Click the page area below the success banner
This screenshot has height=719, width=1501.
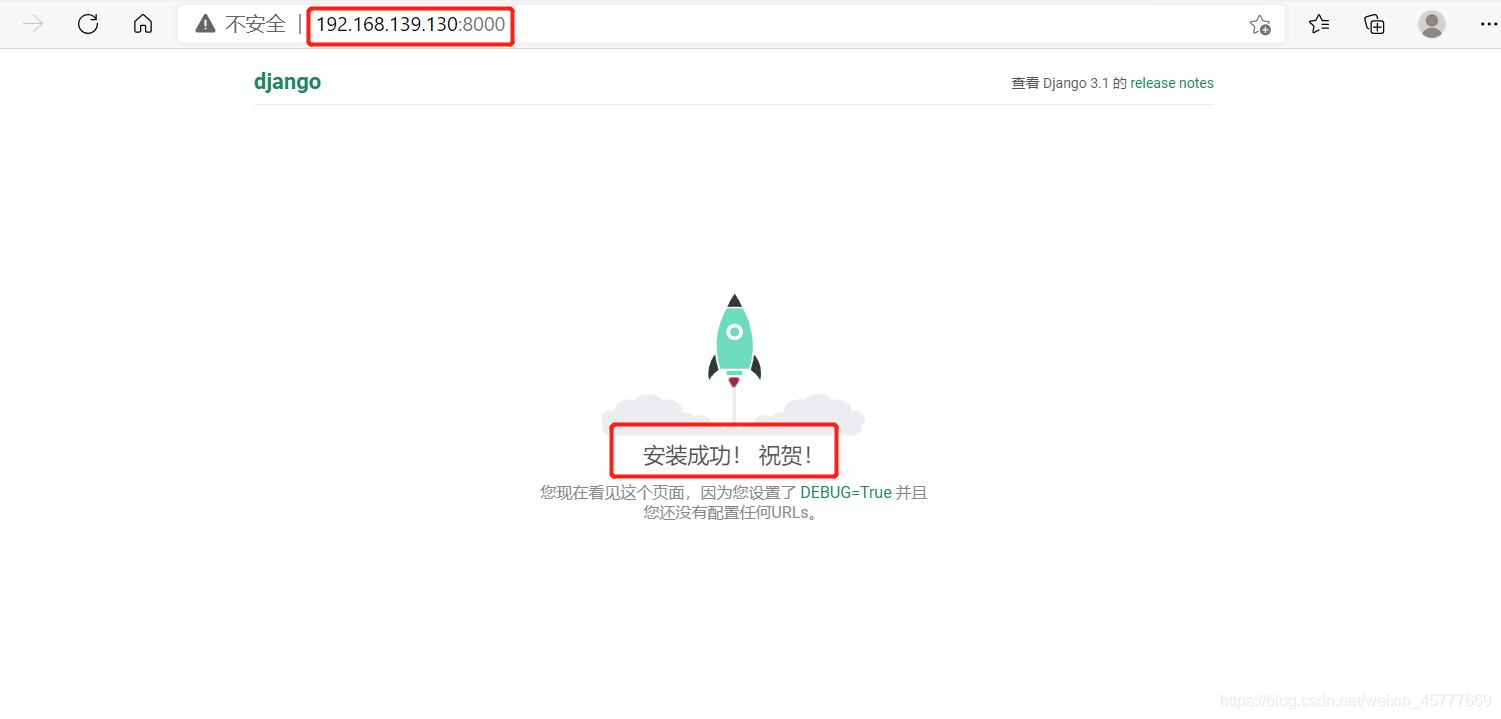(733, 600)
